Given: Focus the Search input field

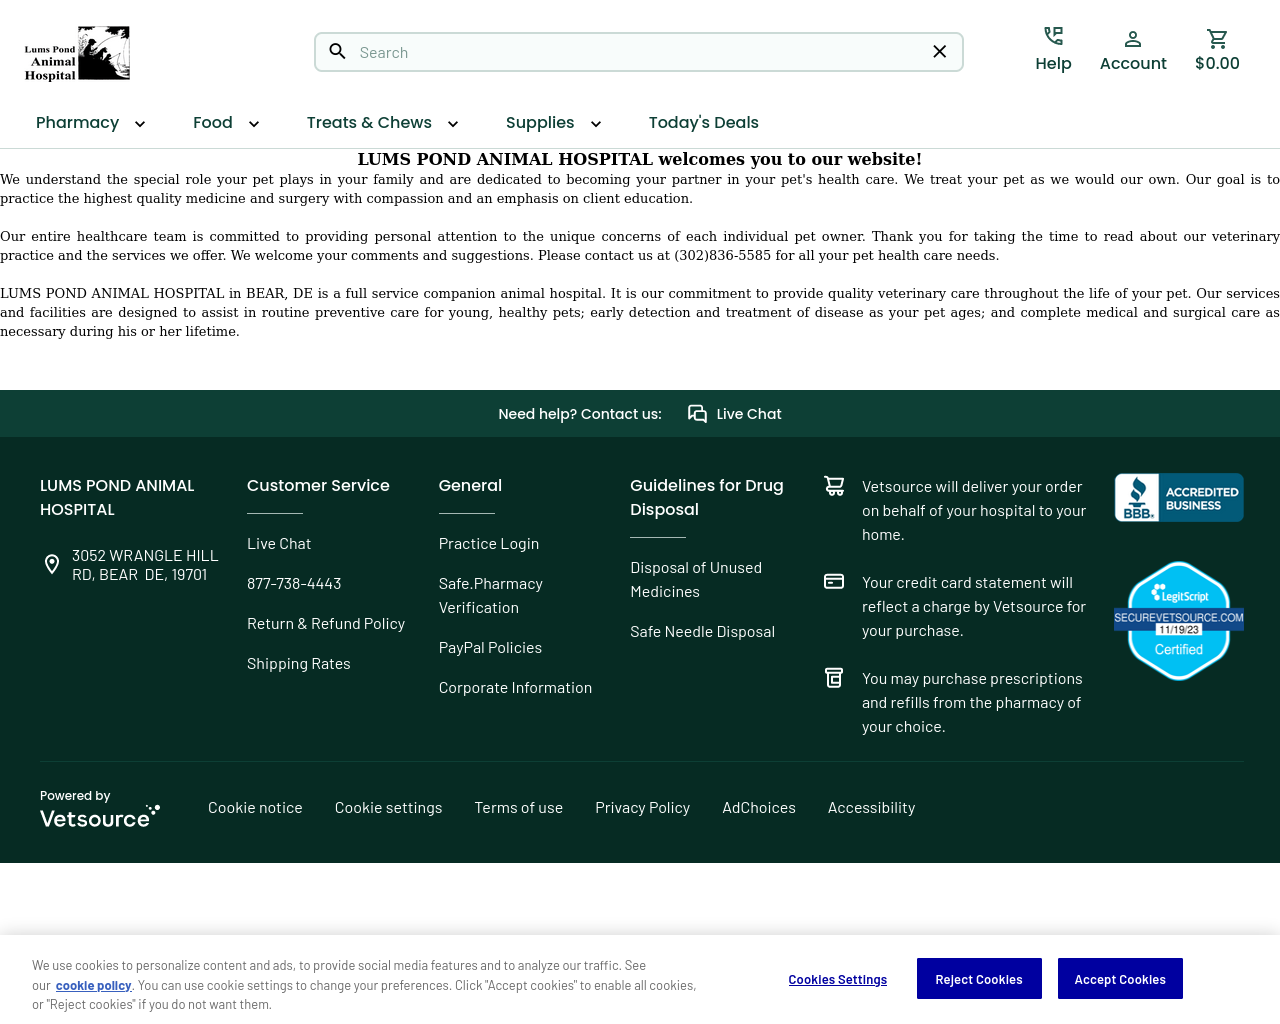Looking at the screenshot, I should click(639, 52).
